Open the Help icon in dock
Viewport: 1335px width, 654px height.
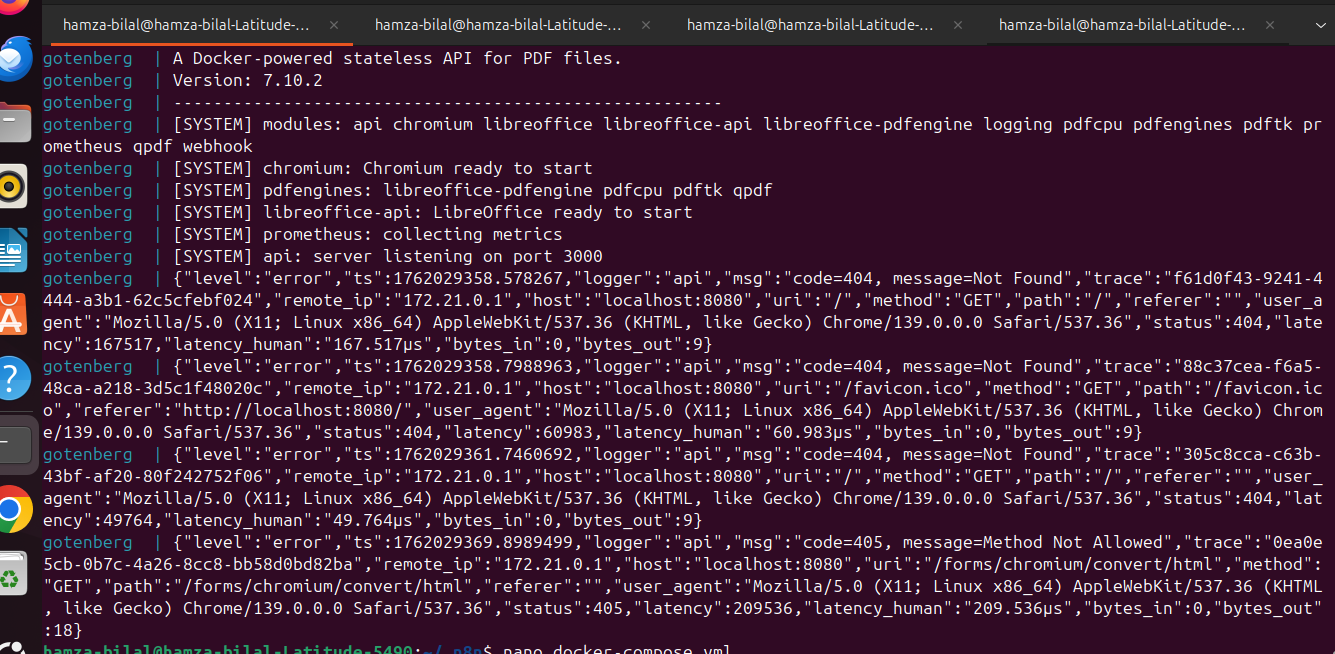click(14, 378)
